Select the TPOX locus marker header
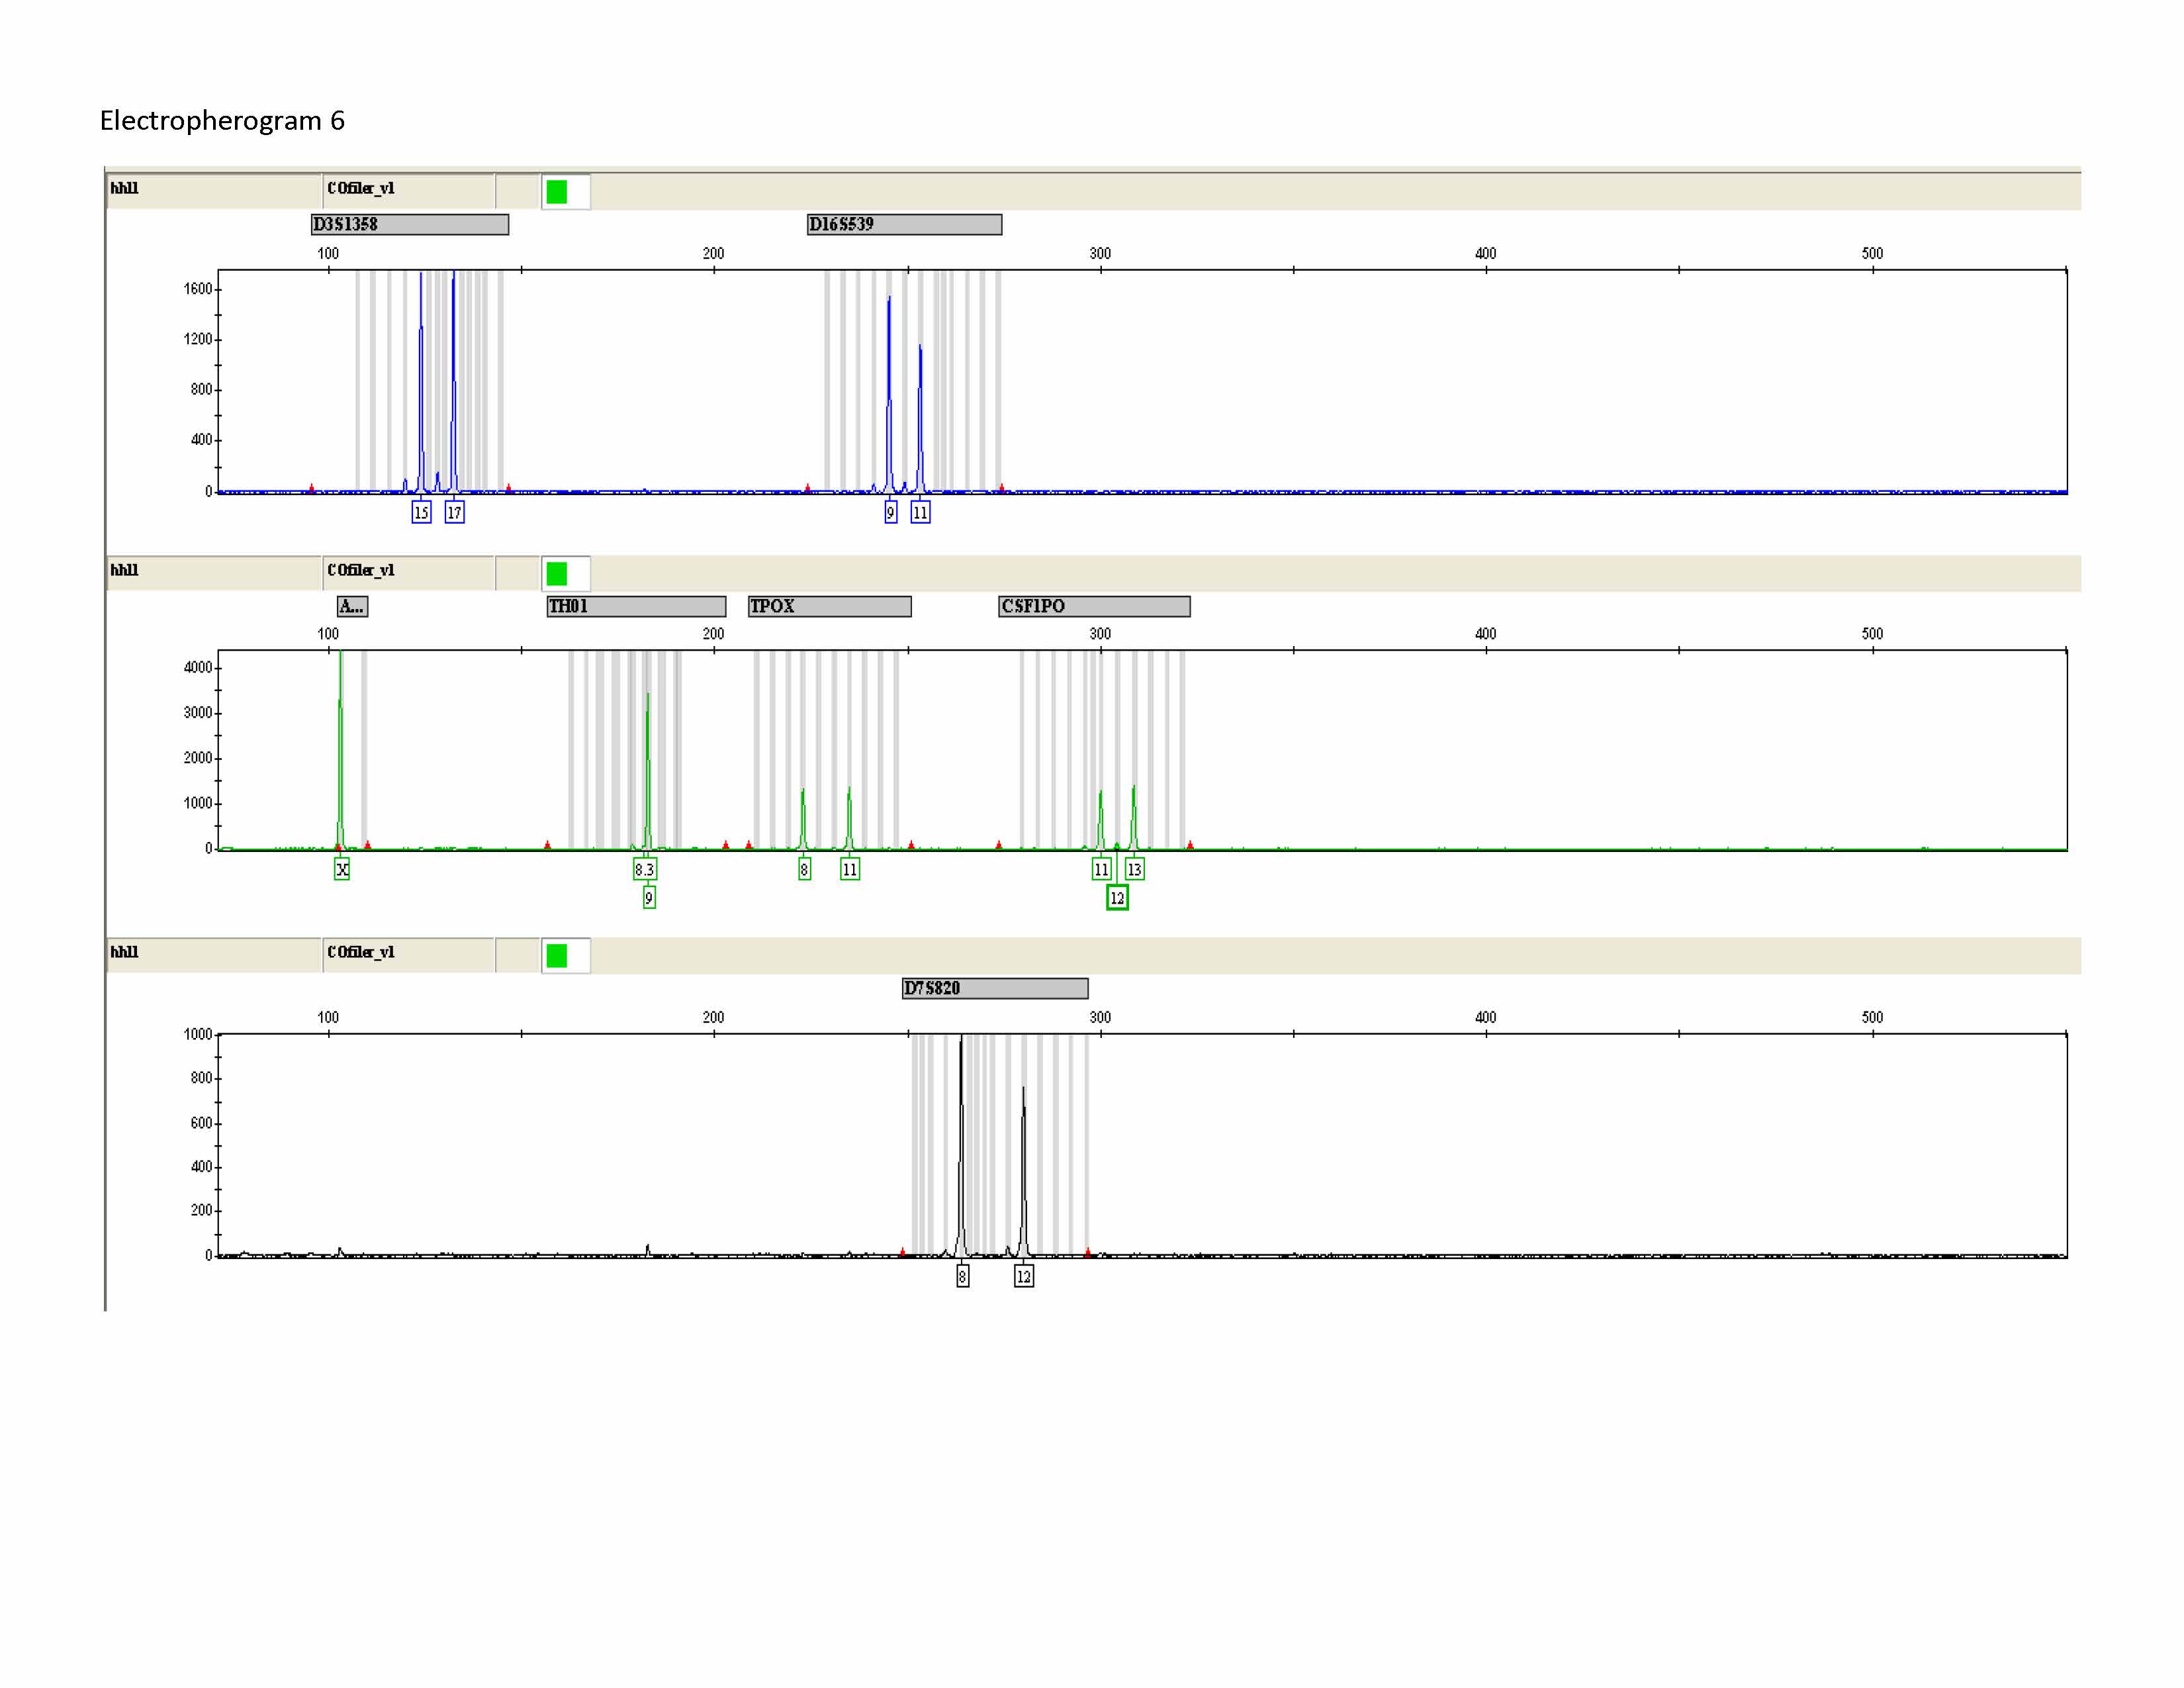This screenshot has height=1688, width=2184. coord(829,606)
